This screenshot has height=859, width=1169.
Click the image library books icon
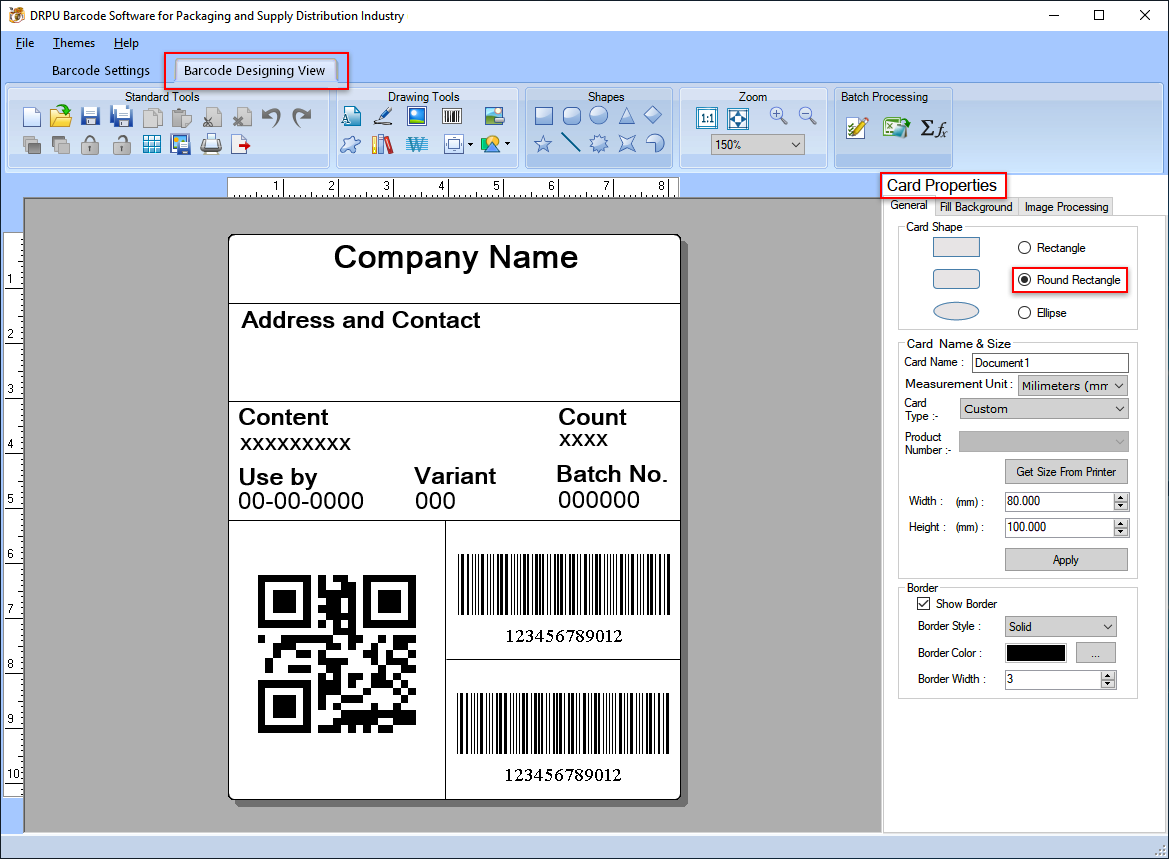382,144
